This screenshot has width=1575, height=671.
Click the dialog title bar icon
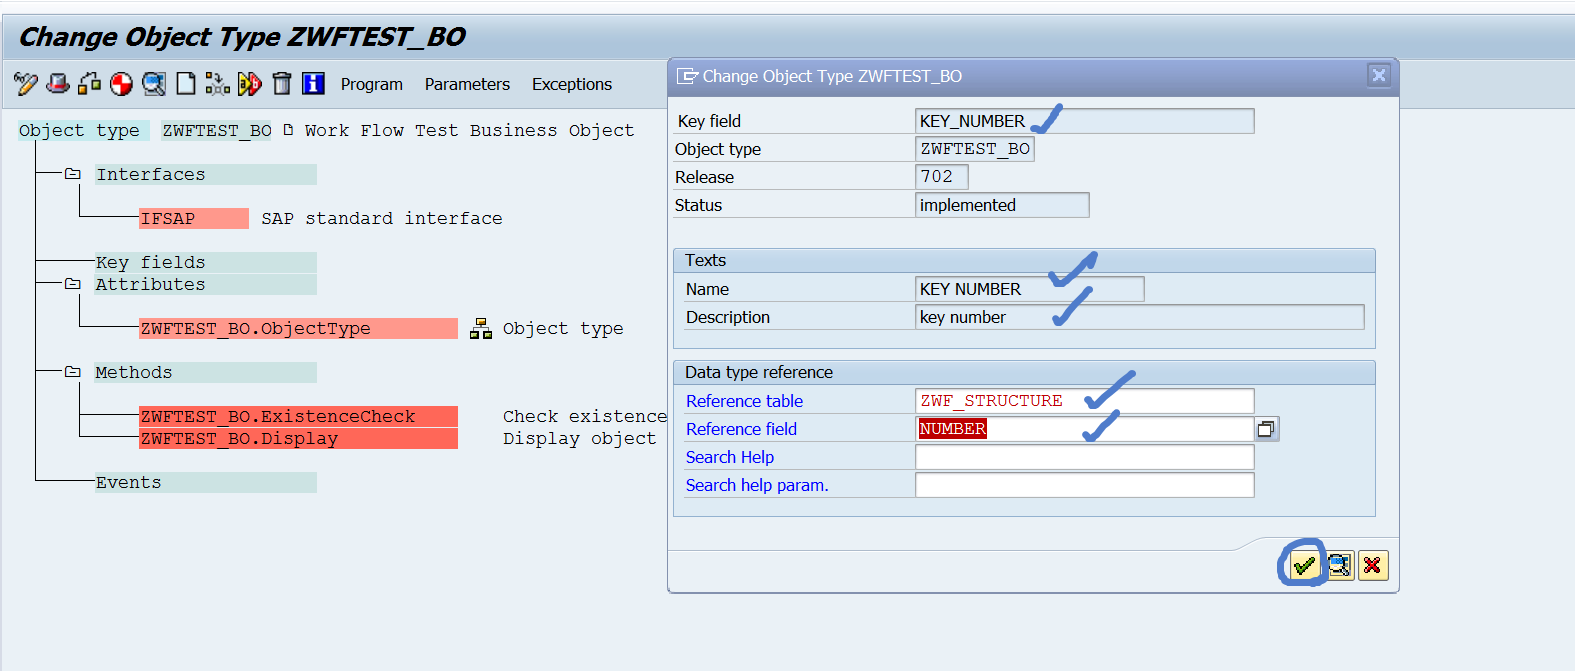tap(687, 76)
